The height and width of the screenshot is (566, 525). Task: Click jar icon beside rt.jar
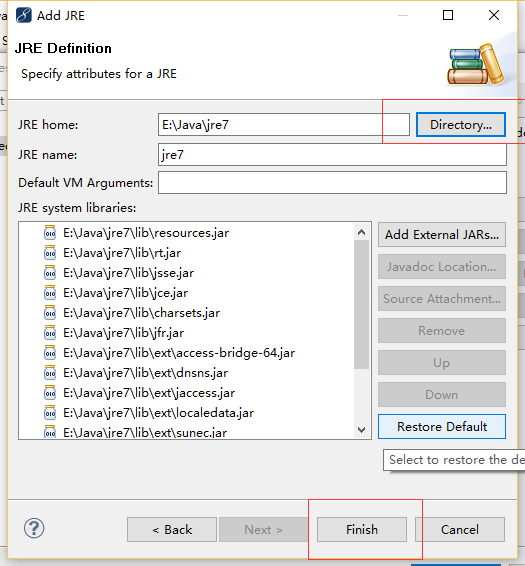coord(50,253)
